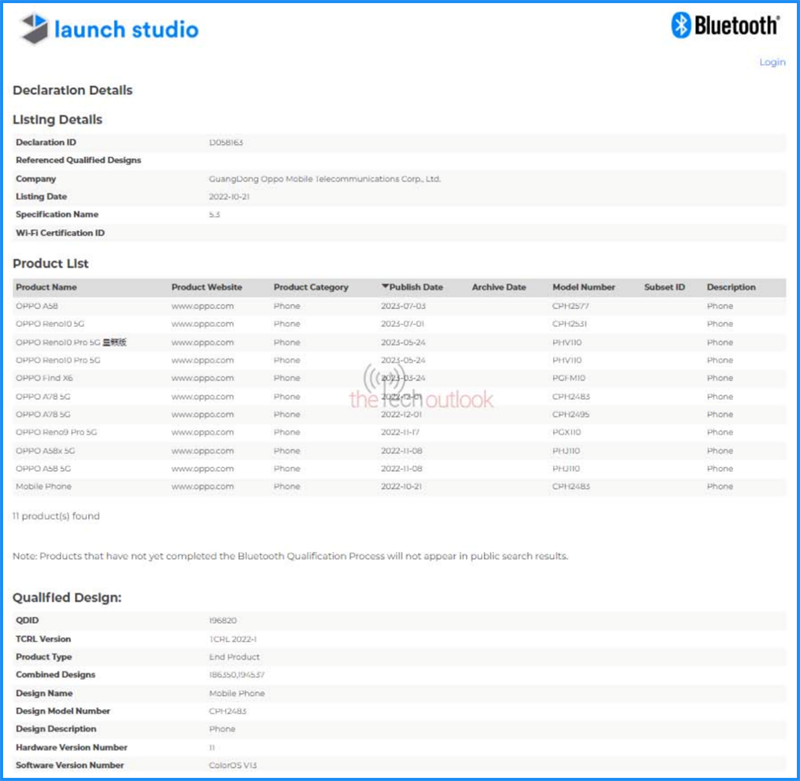Screen dimensions: 800x781
Task: Click the Combined Designs value
Action: [237, 675]
